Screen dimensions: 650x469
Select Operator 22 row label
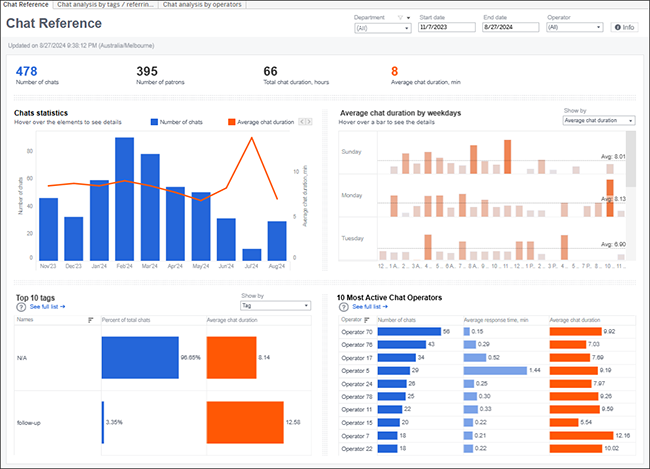tap(357, 449)
